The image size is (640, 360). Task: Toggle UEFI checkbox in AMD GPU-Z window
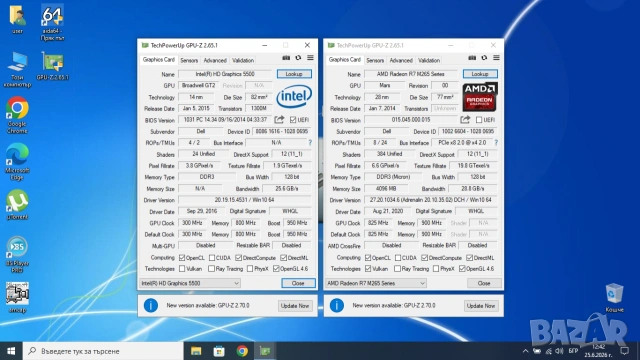[479, 120]
